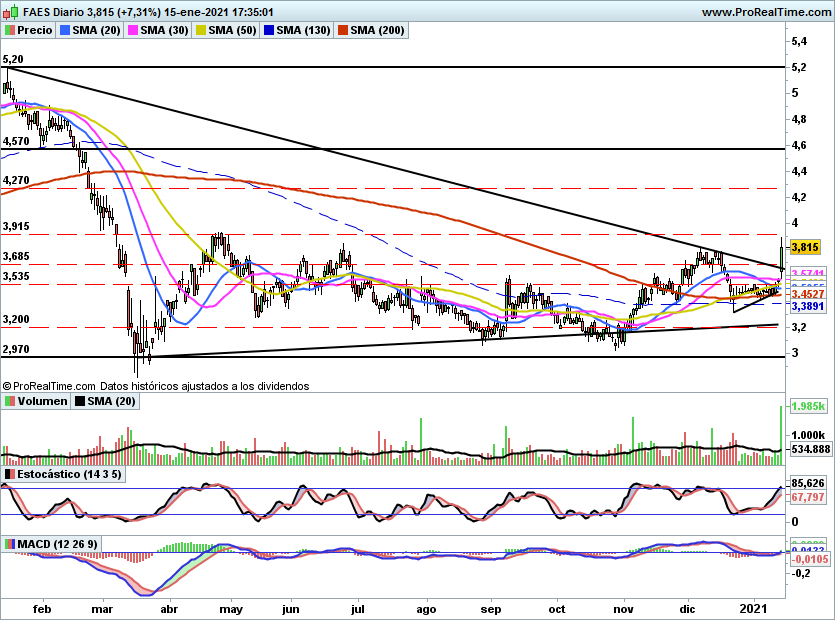Click the SMA (30) magenta legend label
This screenshot has height=620, width=835.
click(164, 30)
